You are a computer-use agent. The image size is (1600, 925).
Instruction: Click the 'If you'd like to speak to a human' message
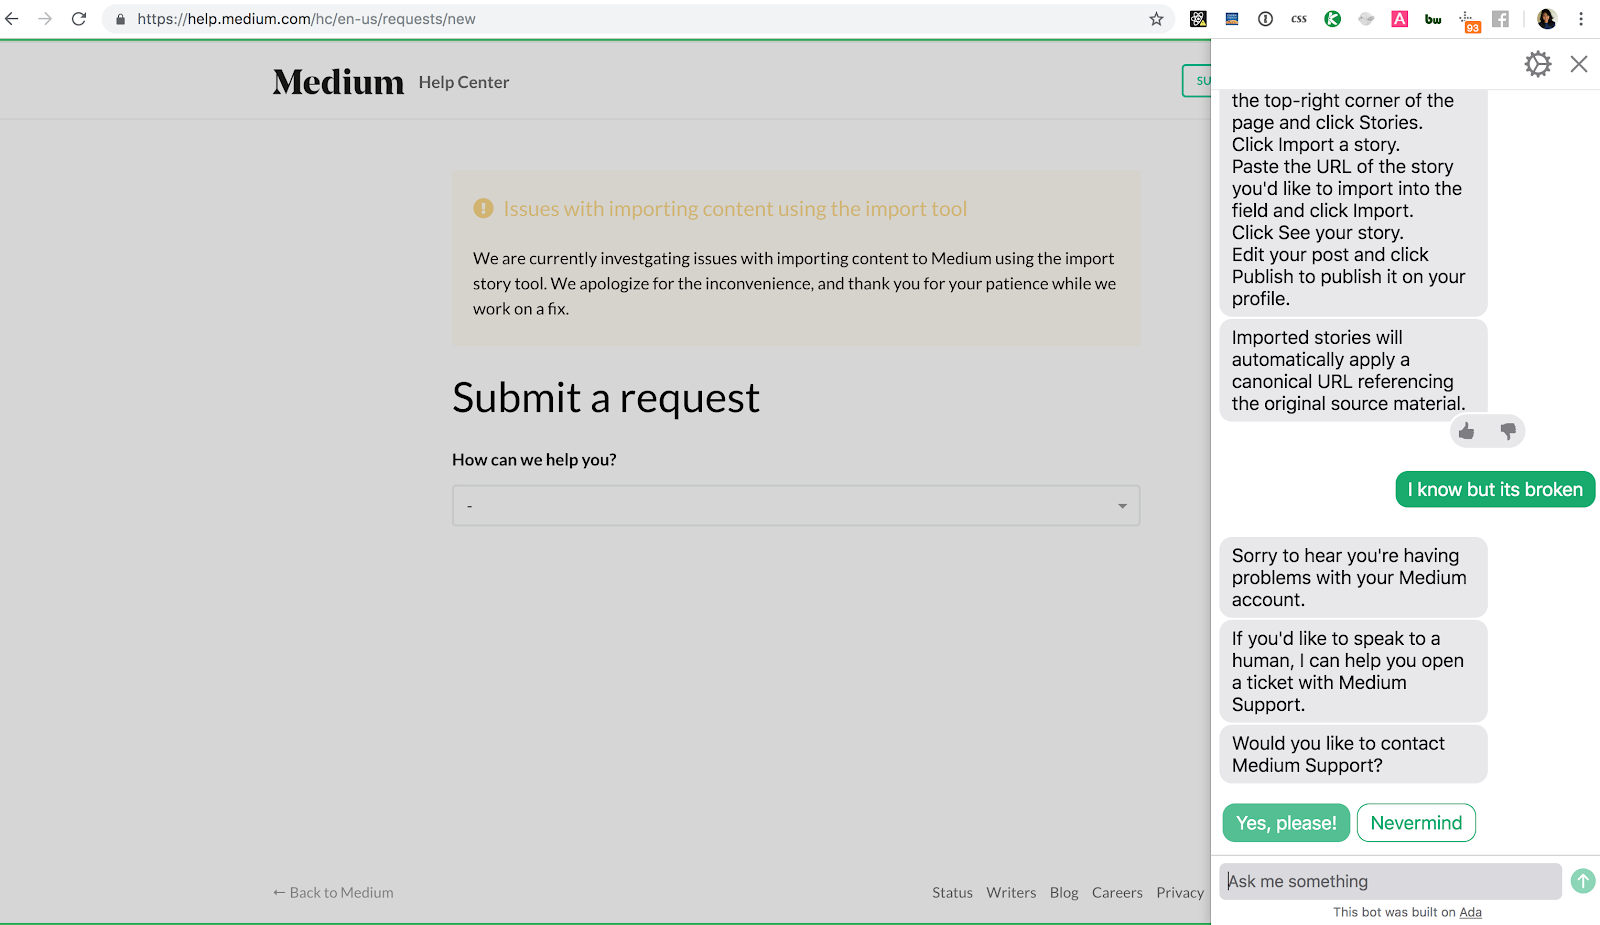coord(1353,671)
